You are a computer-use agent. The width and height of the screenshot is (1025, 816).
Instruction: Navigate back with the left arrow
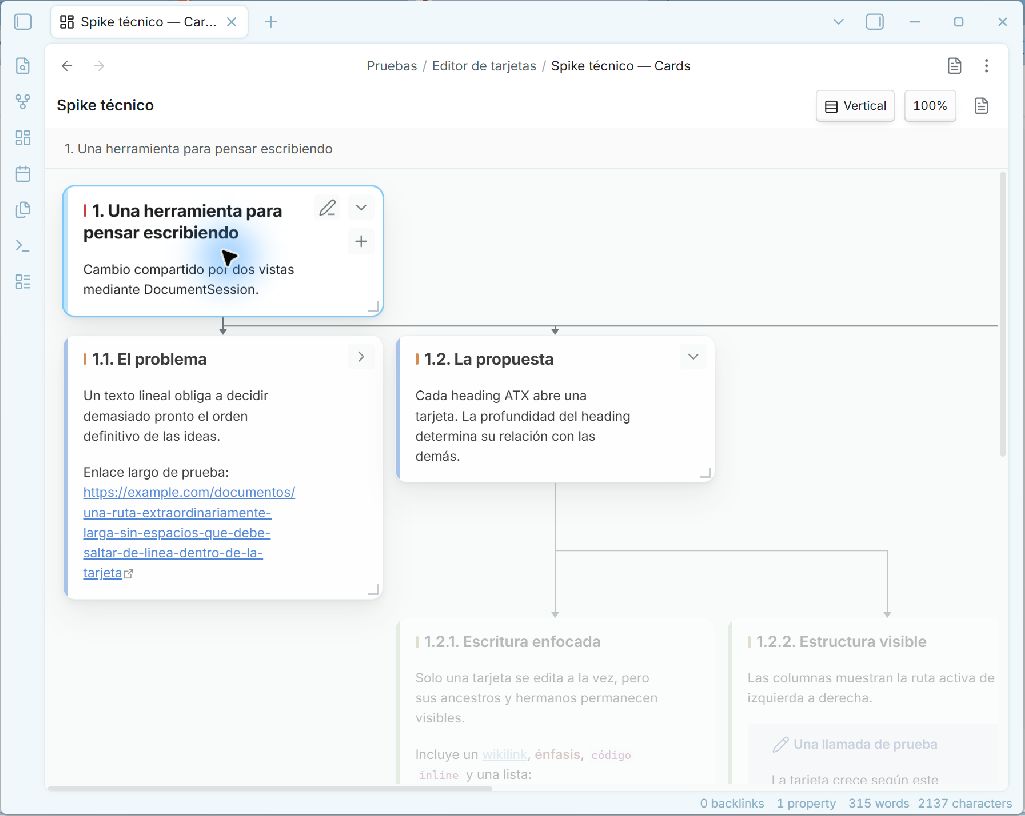click(67, 65)
